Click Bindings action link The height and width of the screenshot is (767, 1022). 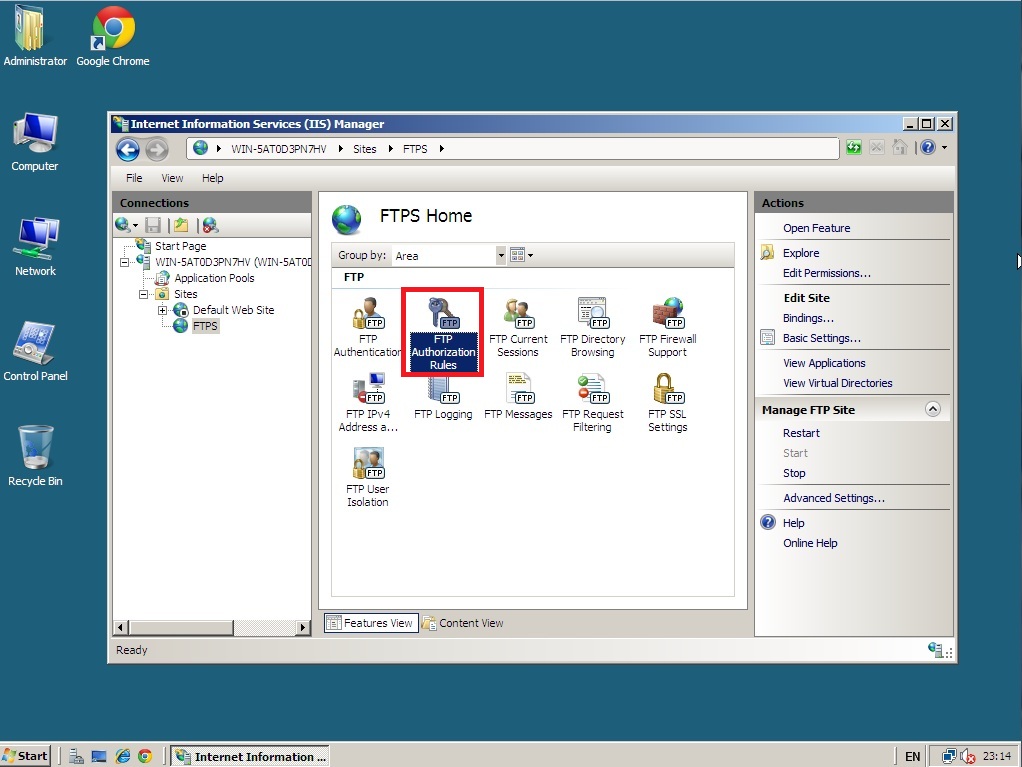pyautogui.click(x=808, y=318)
